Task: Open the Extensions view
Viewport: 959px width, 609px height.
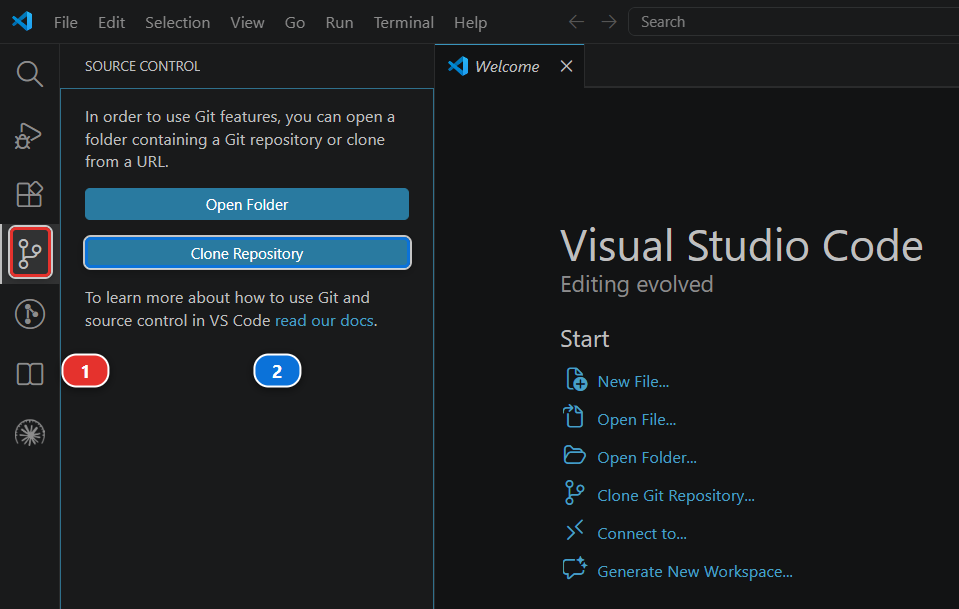Action: tap(29, 194)
